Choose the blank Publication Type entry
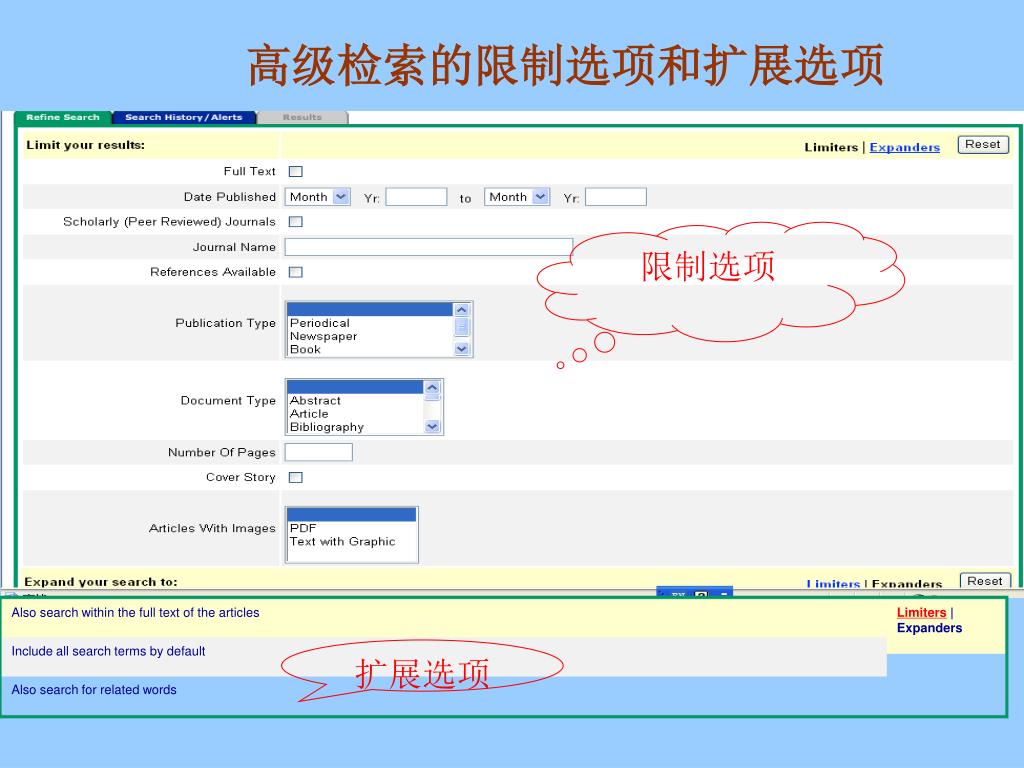Viewport: 1024px width, 768px height. point(370,310)
